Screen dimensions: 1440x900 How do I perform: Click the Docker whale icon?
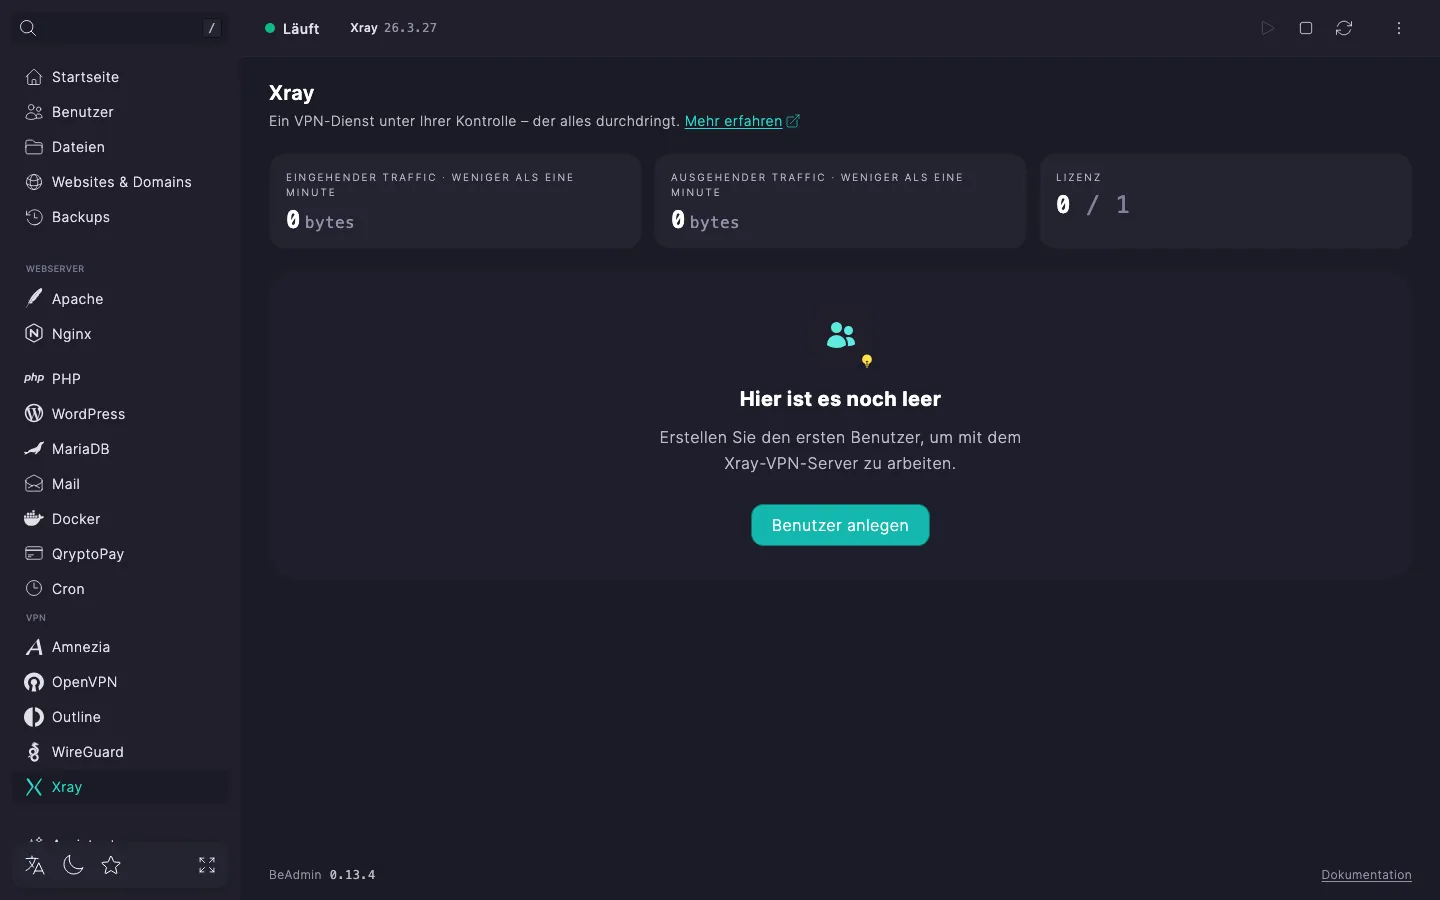pyautogui.click(x=34, y=518)
